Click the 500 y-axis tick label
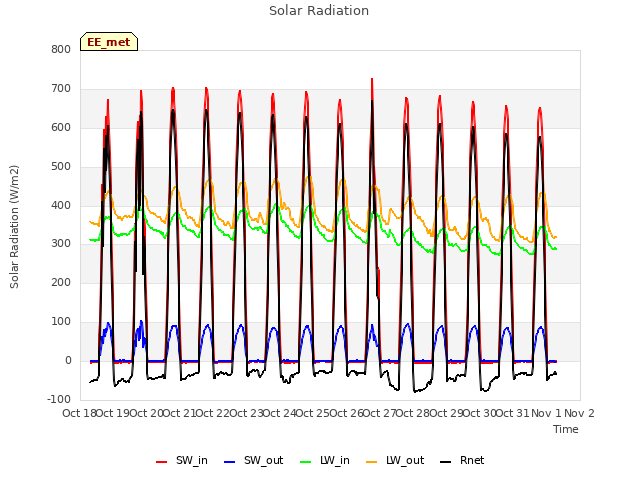This screenshot has height=480, width=640. click(61, 167)
